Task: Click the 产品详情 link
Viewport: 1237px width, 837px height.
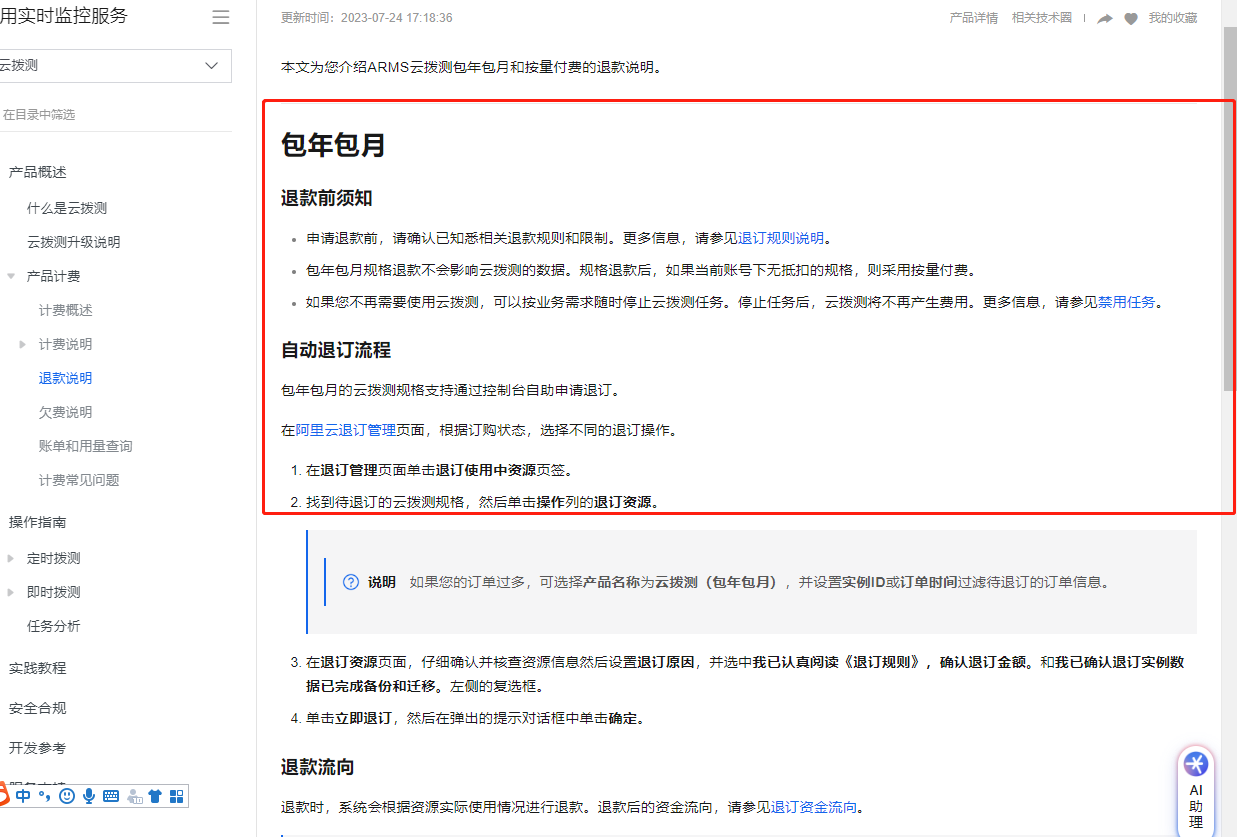Action: coord(974,18)
